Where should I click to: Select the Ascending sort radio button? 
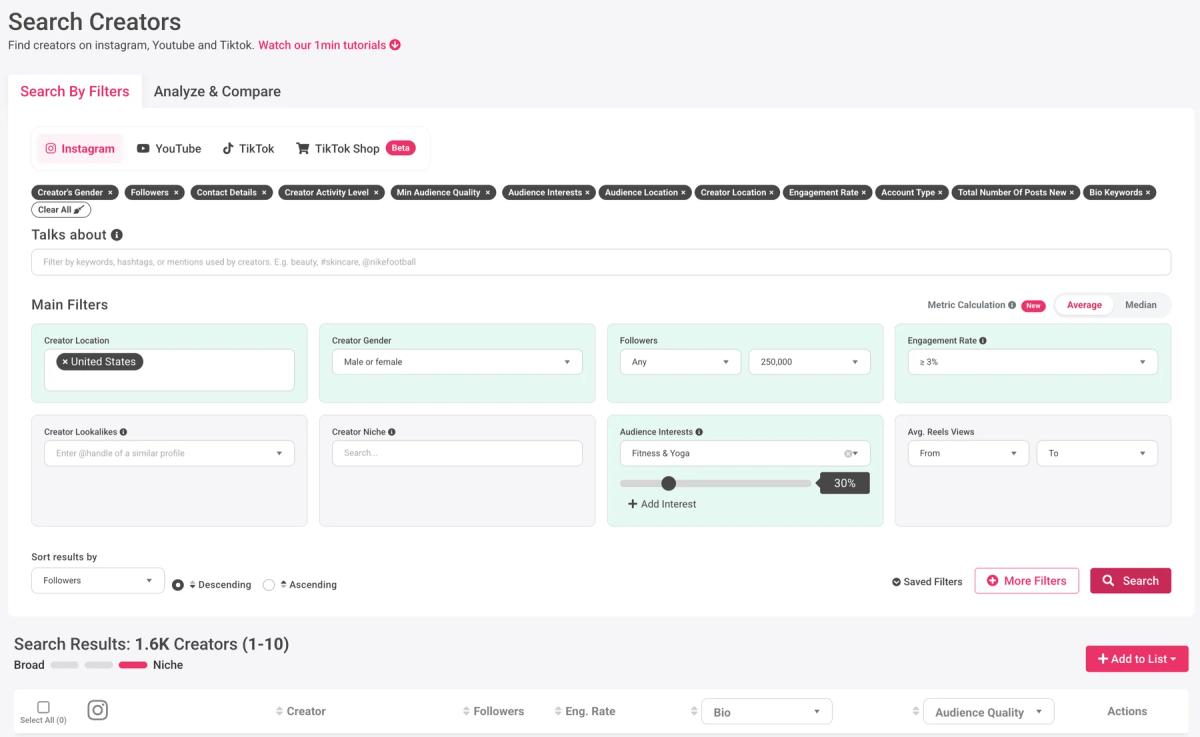[269, 585]
